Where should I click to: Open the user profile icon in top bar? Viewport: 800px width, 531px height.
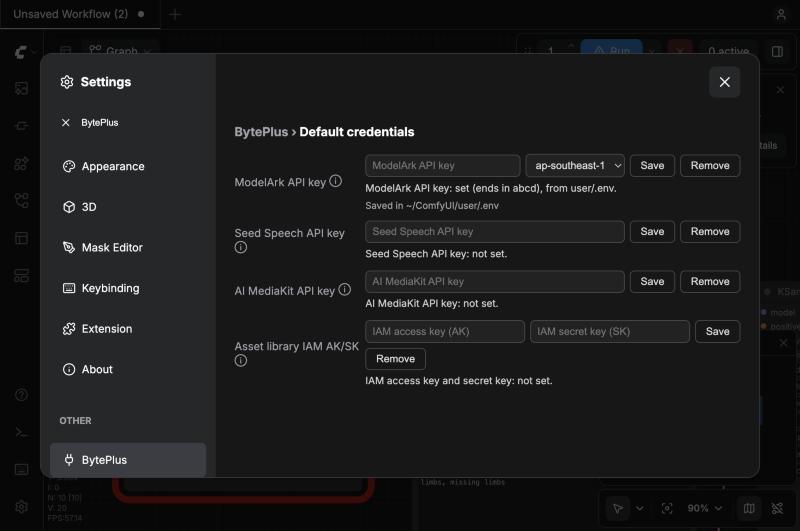[781, 14]
